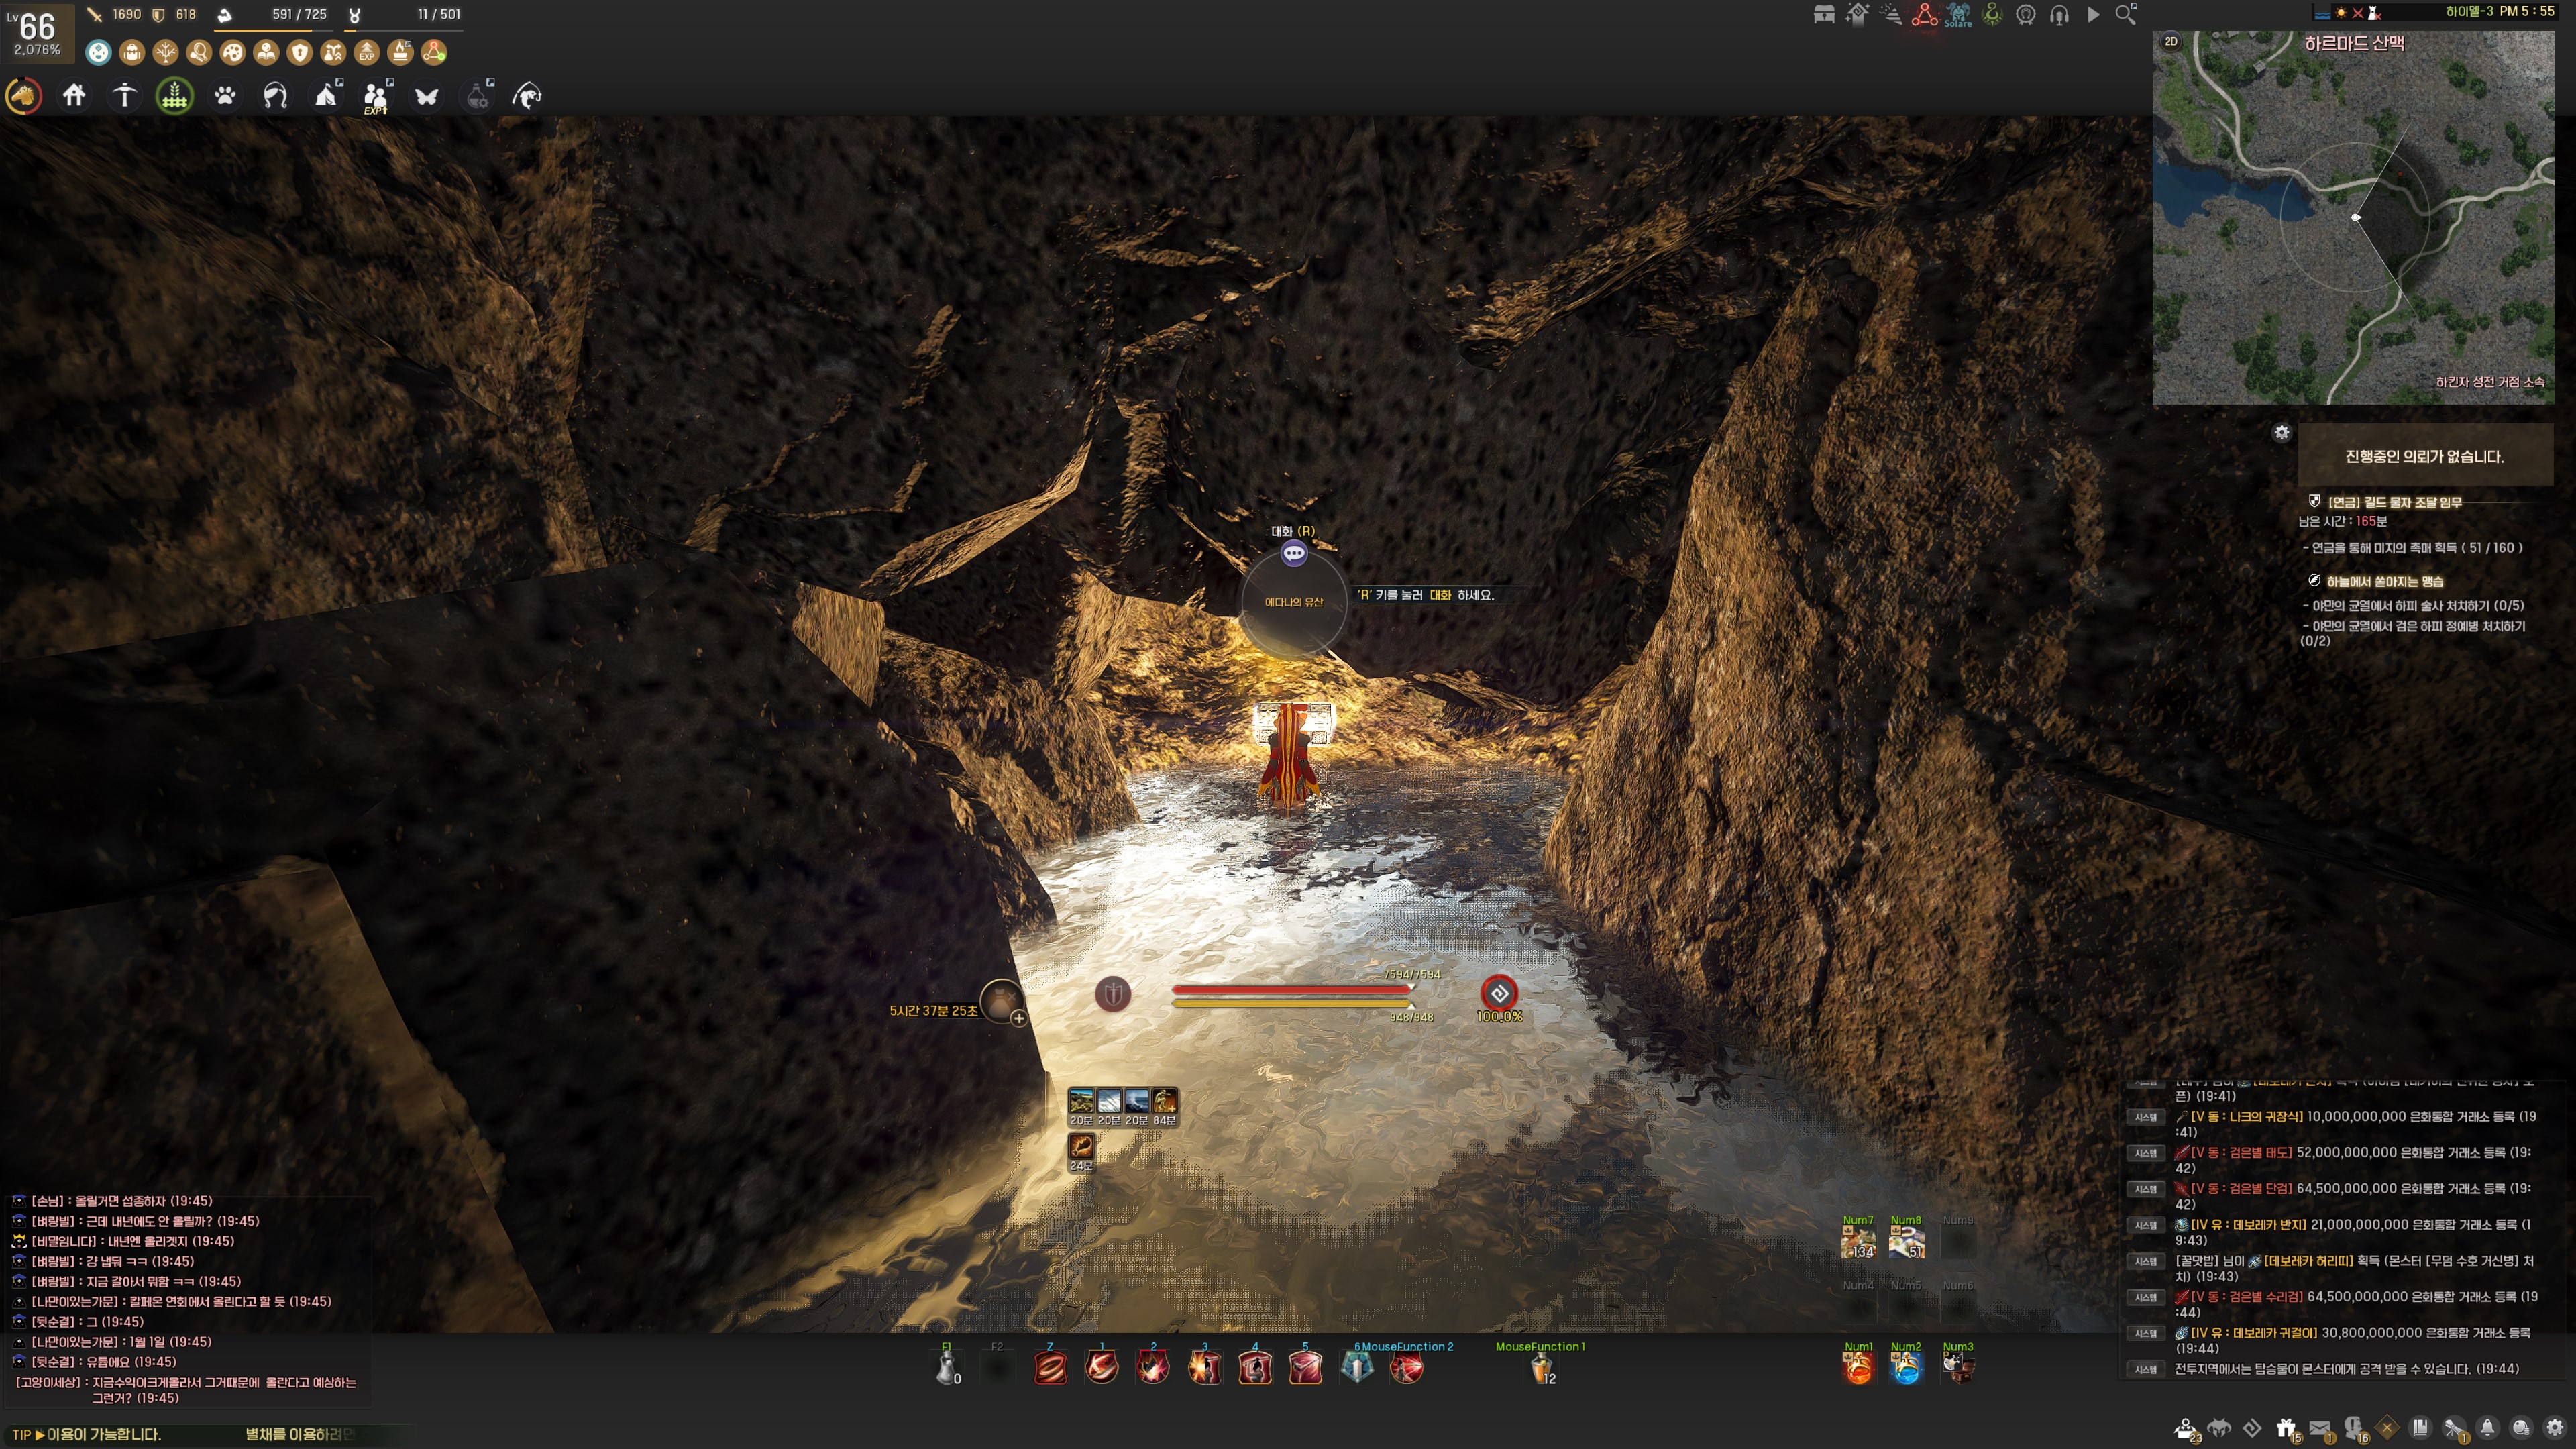Viewport: 2576px width, 1449px height.
Task: Open the gift box with 15 badge
Action: 2286,1427
